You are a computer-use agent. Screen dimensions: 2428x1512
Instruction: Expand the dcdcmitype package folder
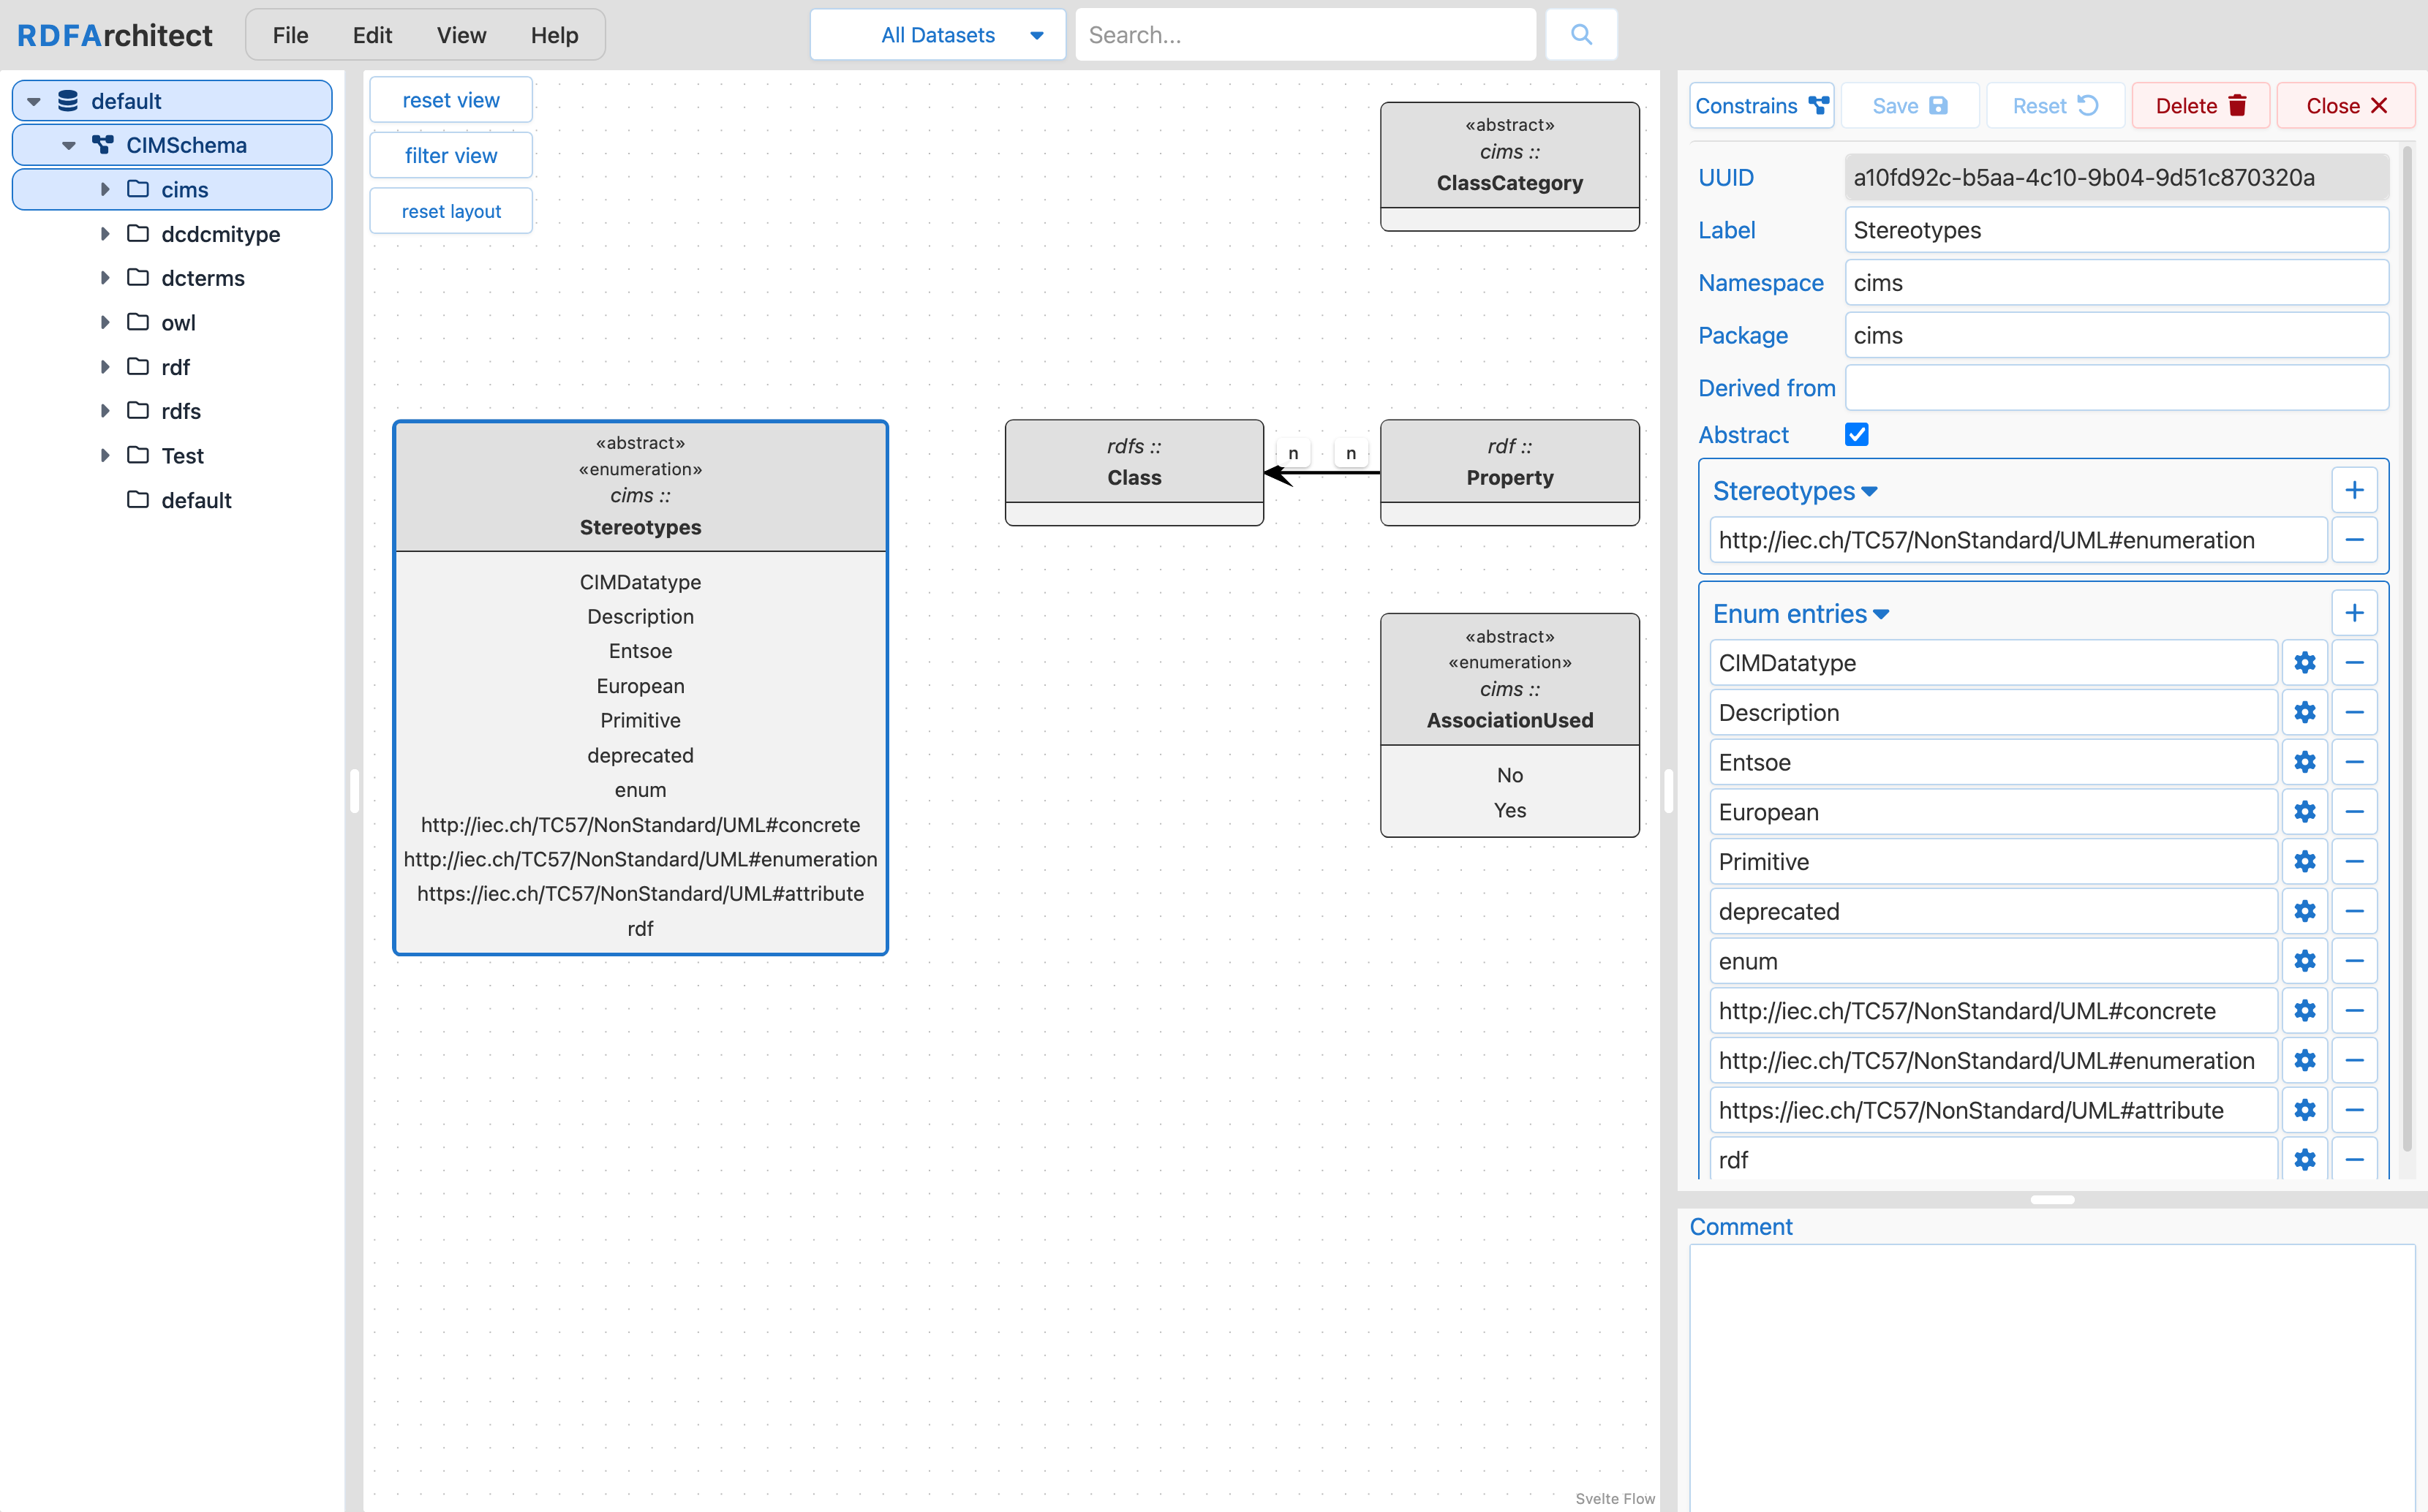pyautogui.click(x=104, y=234)
